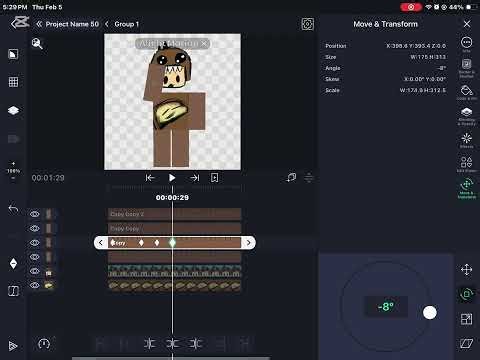Tap the split layer center icon at bottom
The width and height of the screenshot is (480, 360).
[172, 343]
